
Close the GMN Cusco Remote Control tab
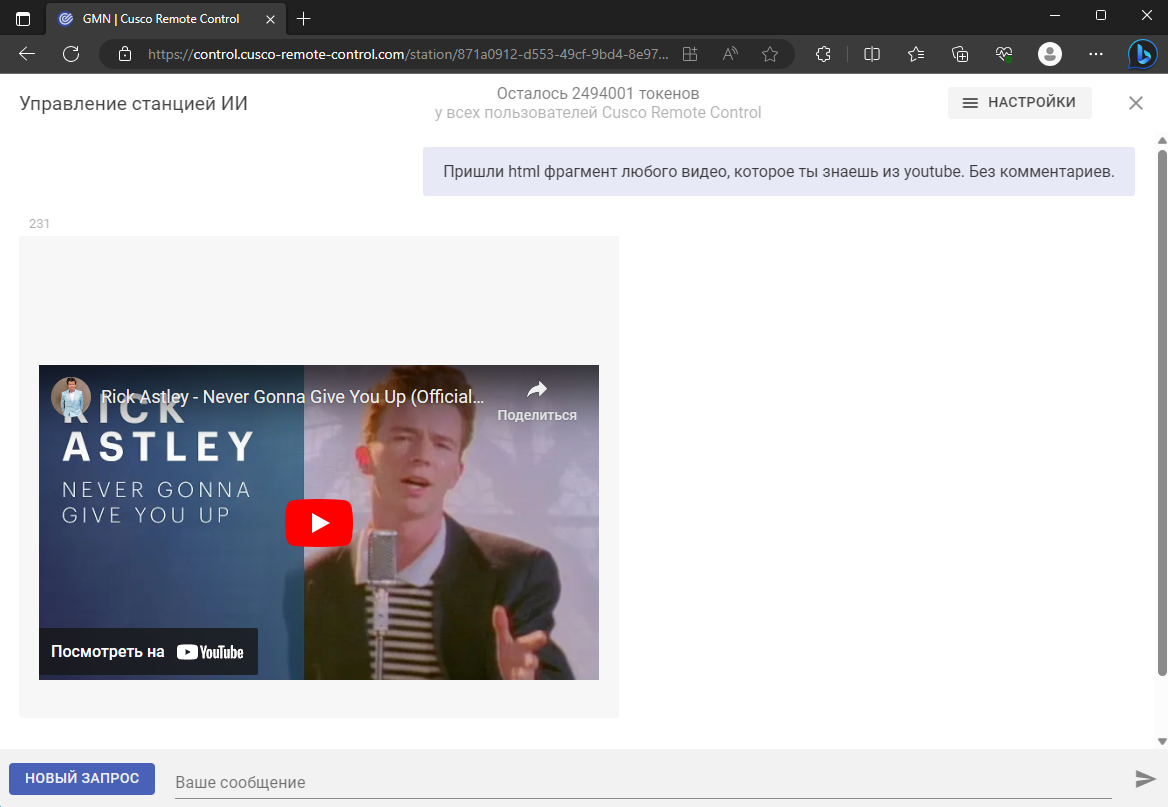coord(270,19)
